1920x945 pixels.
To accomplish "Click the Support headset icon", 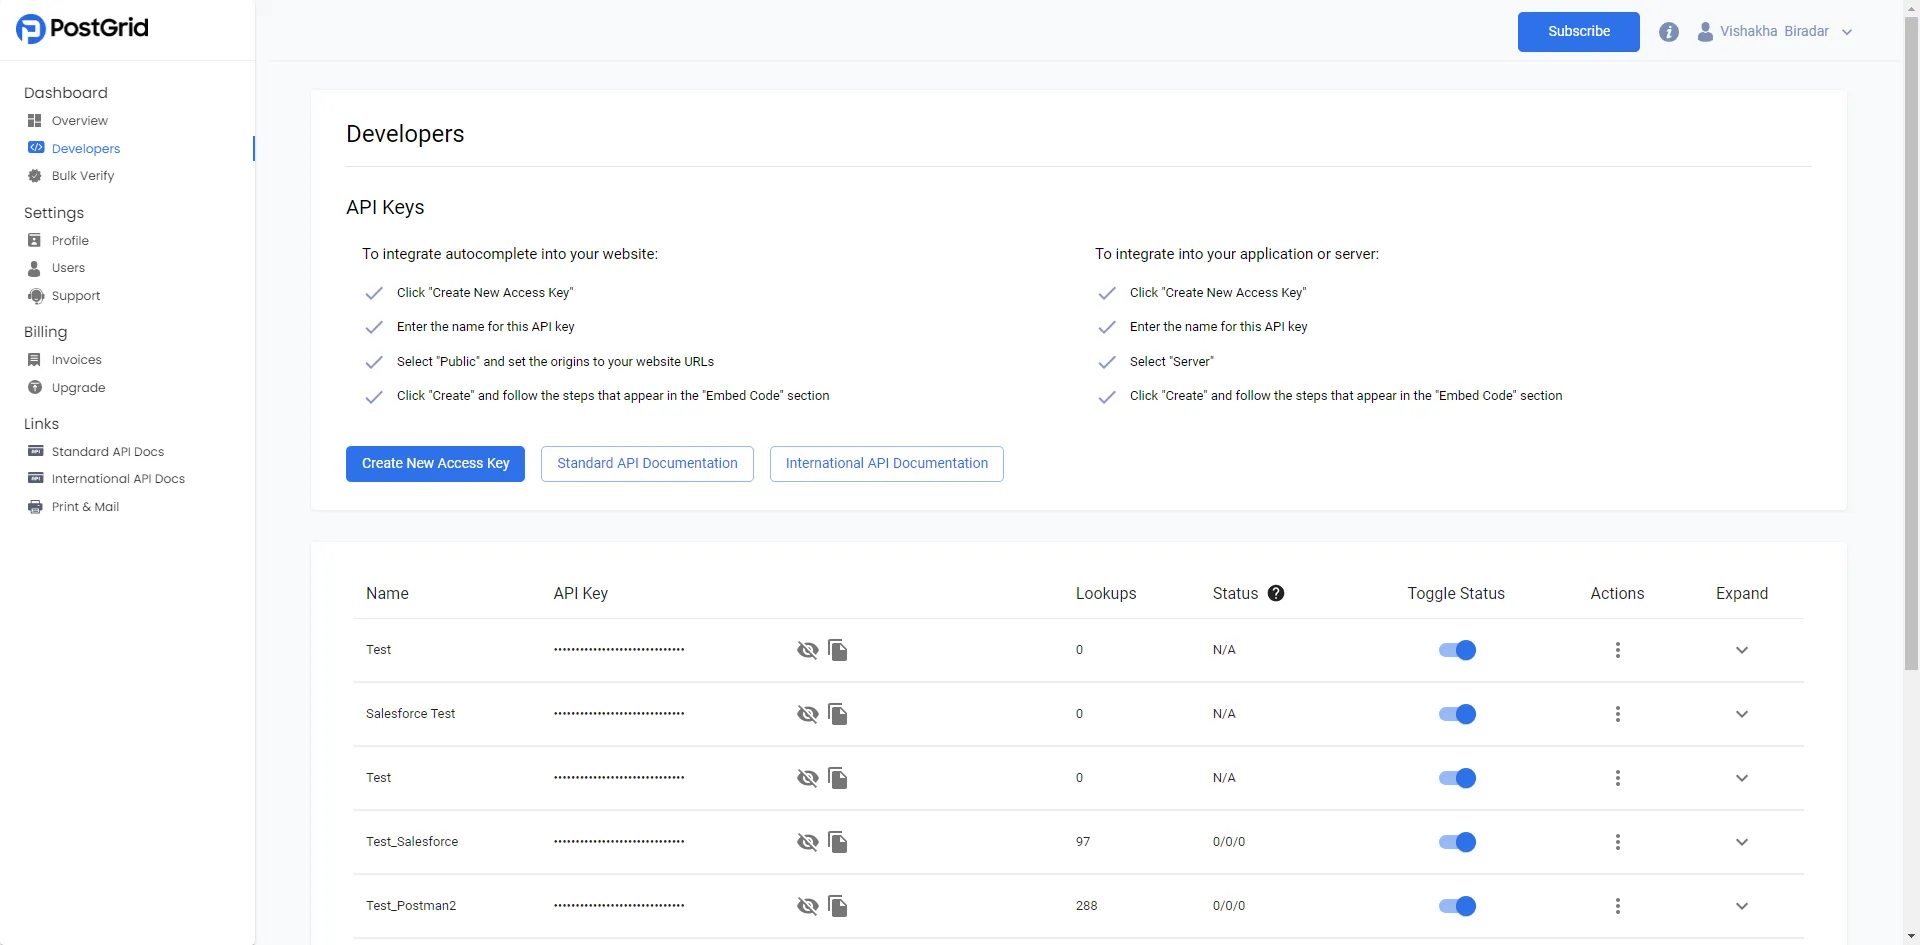I will pos(35,295).
